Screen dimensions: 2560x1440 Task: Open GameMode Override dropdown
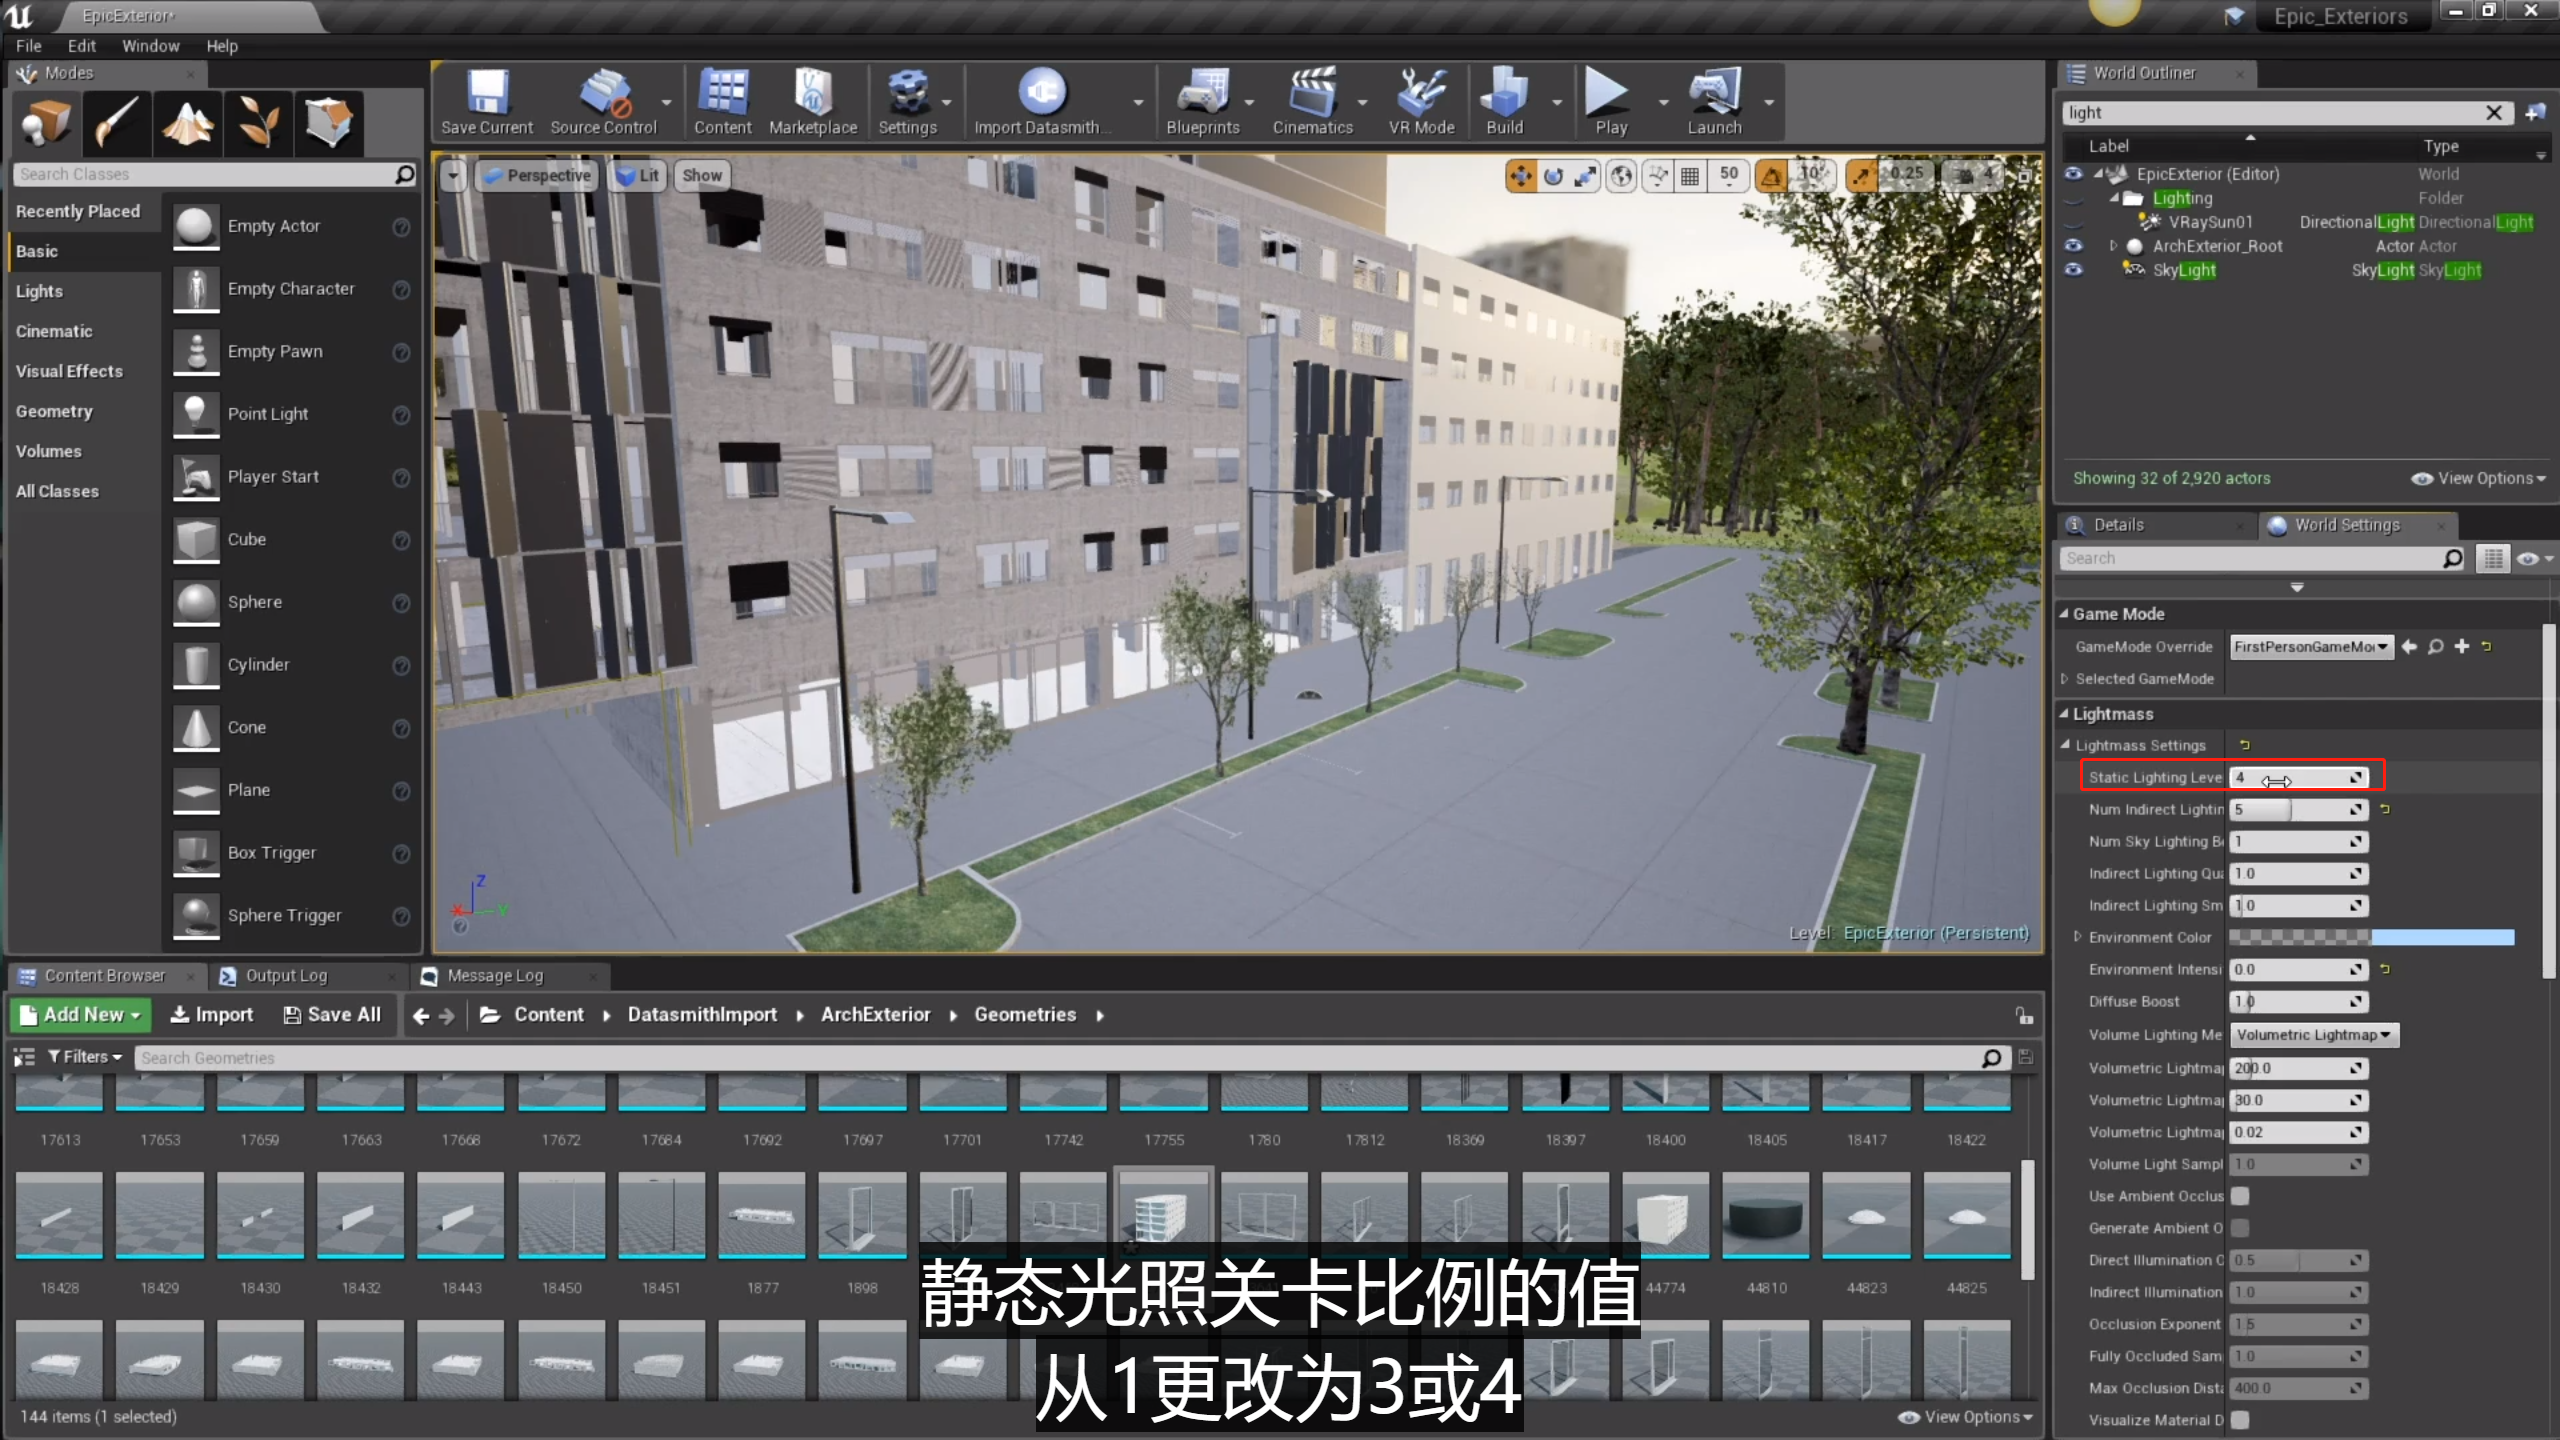pyautogui.click(x=2310, y=647)
